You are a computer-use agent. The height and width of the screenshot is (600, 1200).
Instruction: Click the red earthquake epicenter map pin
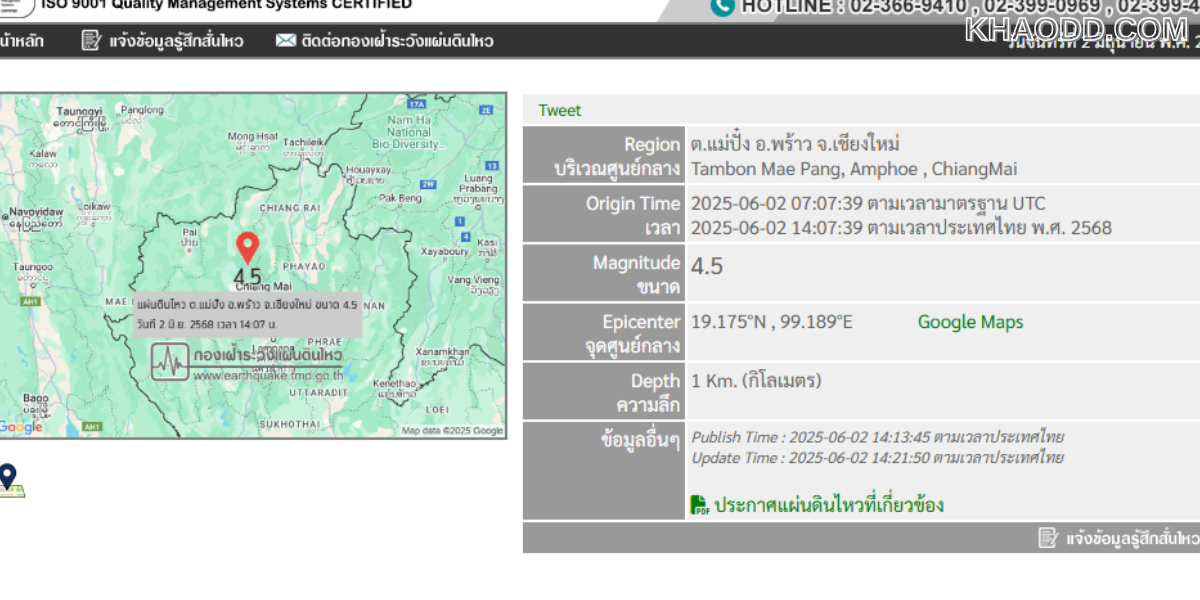pyautogui.click(x=247, y=248)
